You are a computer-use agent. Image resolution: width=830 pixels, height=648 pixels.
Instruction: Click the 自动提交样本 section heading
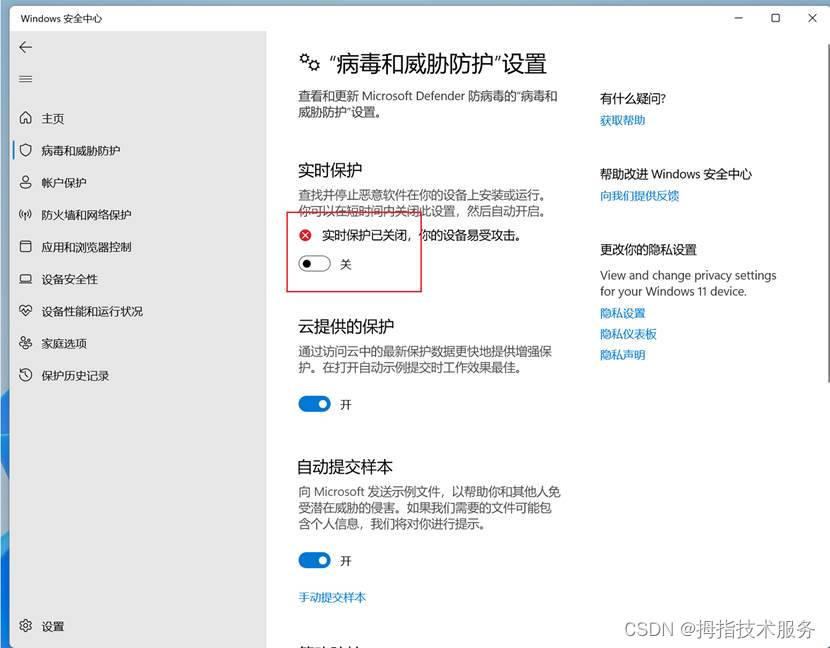pos(345,466)
